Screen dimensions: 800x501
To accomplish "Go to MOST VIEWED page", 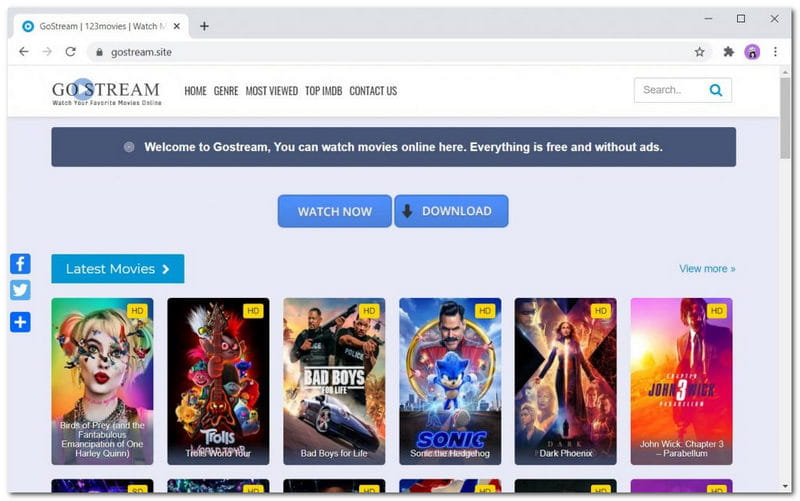I will point(272,91).
